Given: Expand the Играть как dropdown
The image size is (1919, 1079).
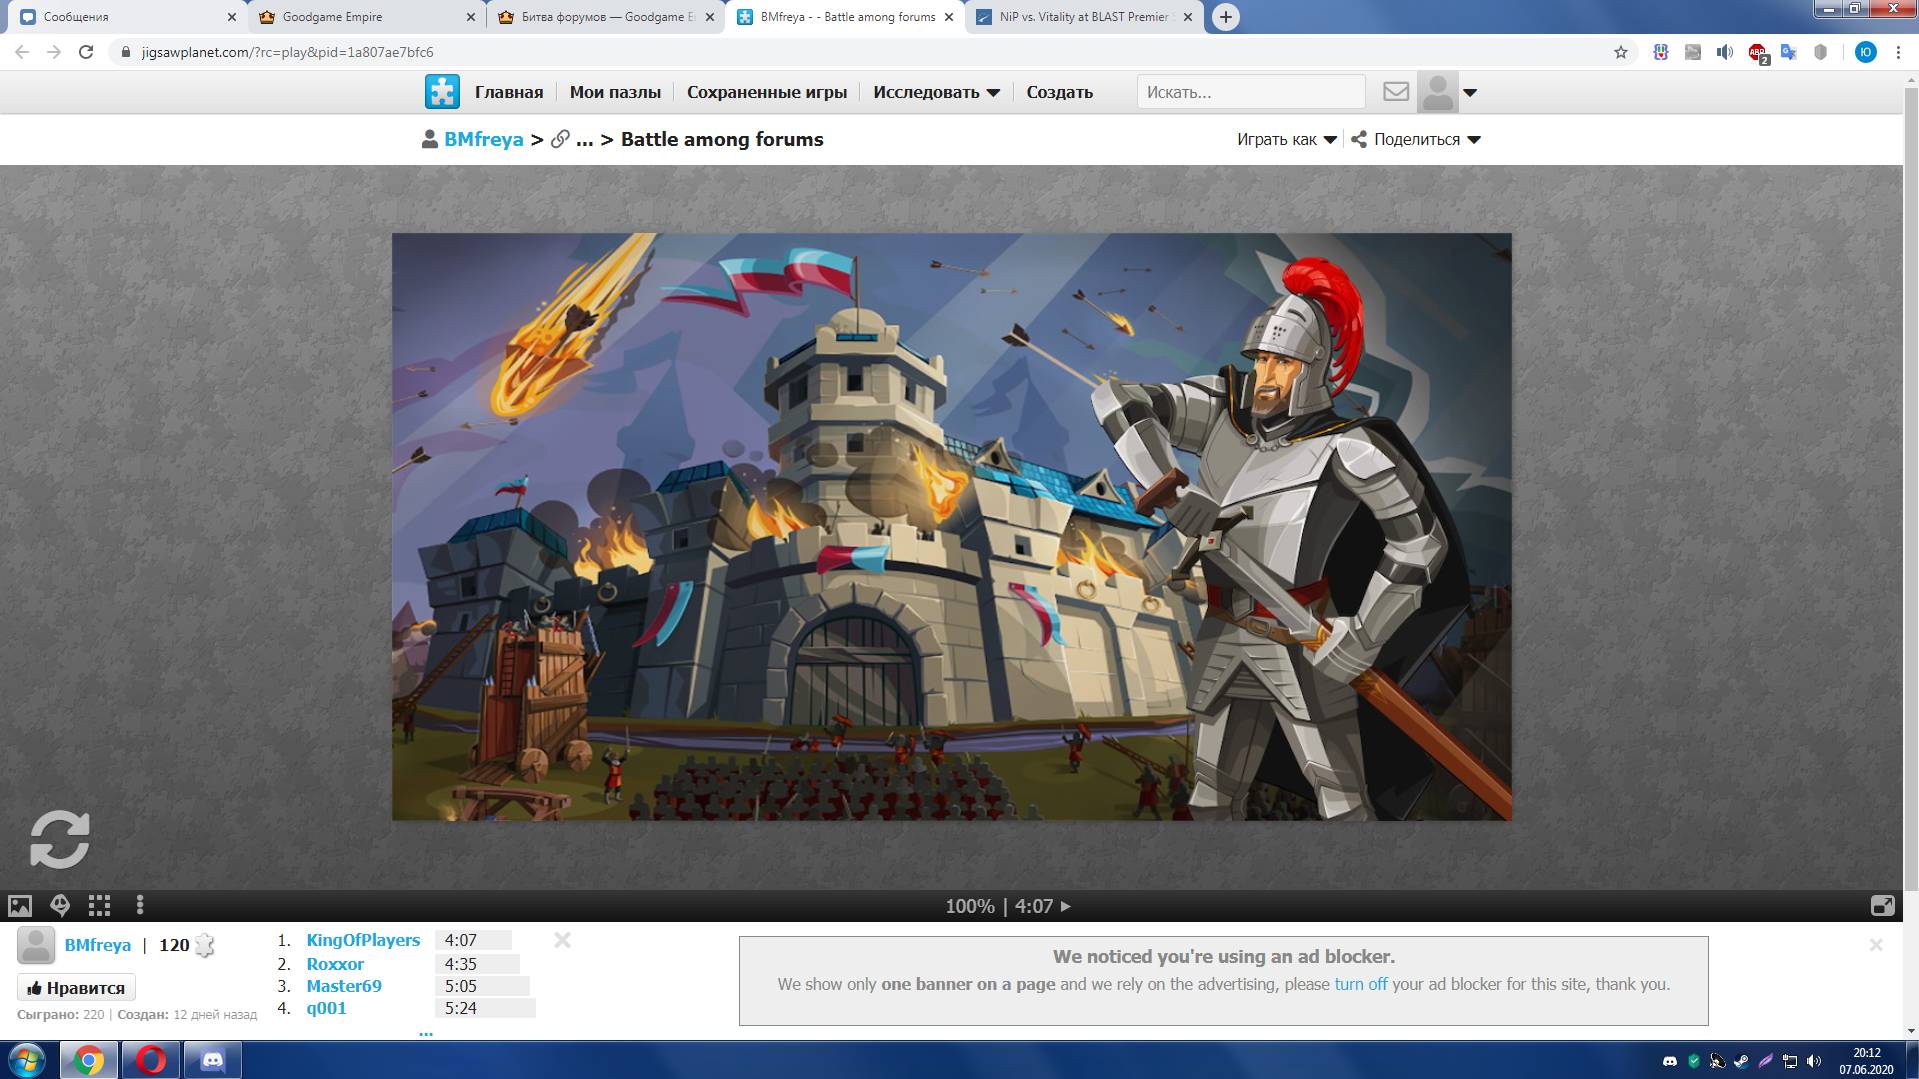Looking at the screenshot, I should click(x=1286, y=140).
